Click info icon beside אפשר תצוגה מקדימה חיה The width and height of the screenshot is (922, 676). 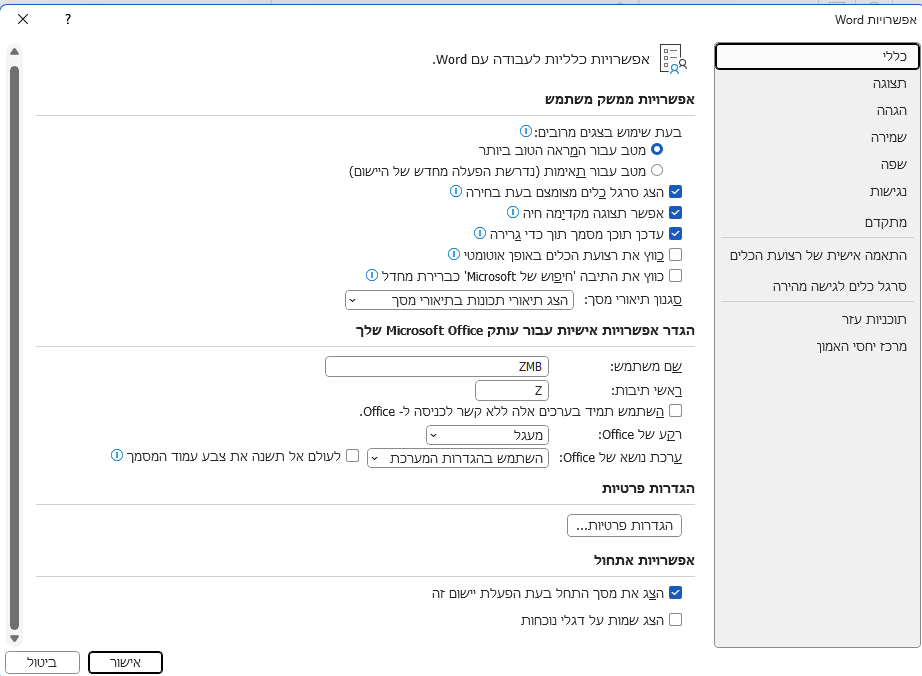point(513,212)
